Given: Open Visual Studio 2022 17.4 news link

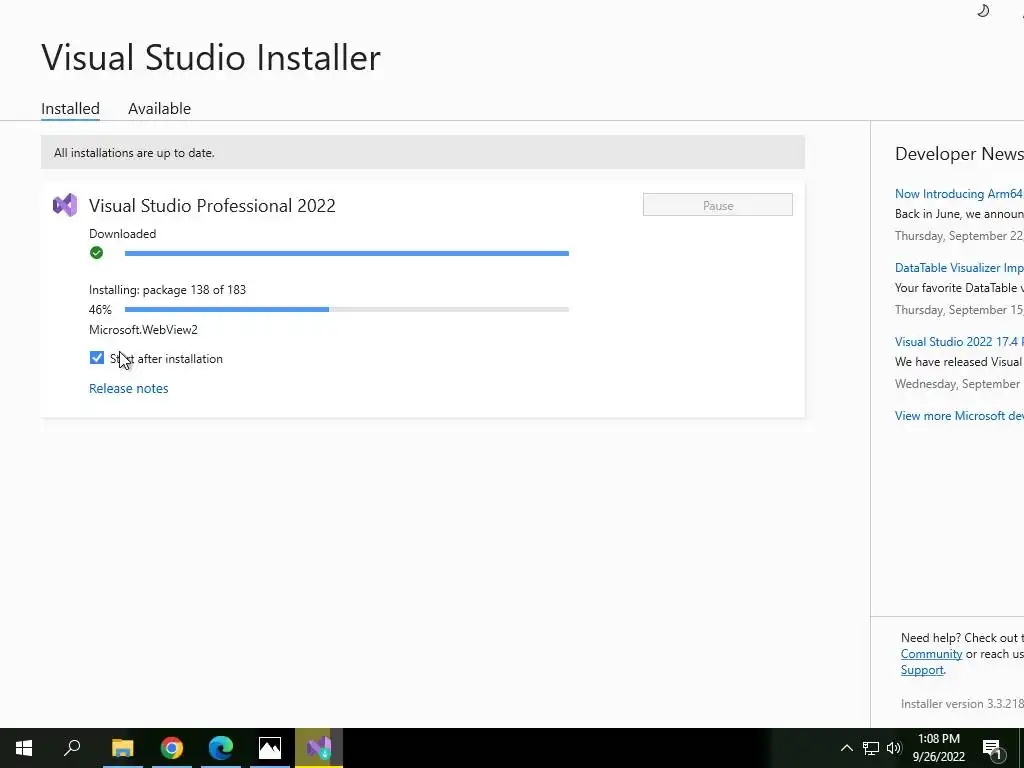Looking at the screenshot, I should (x=959, y=342).
